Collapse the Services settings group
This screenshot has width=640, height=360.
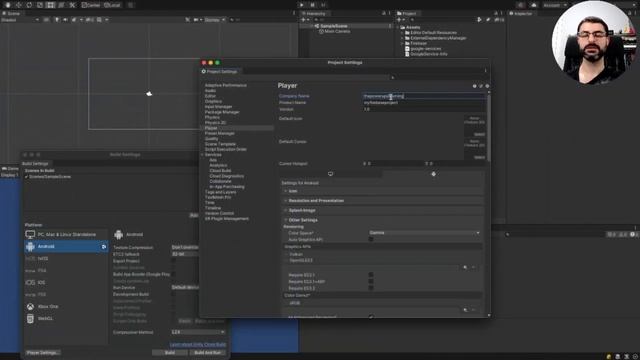(x=202, y=155)
